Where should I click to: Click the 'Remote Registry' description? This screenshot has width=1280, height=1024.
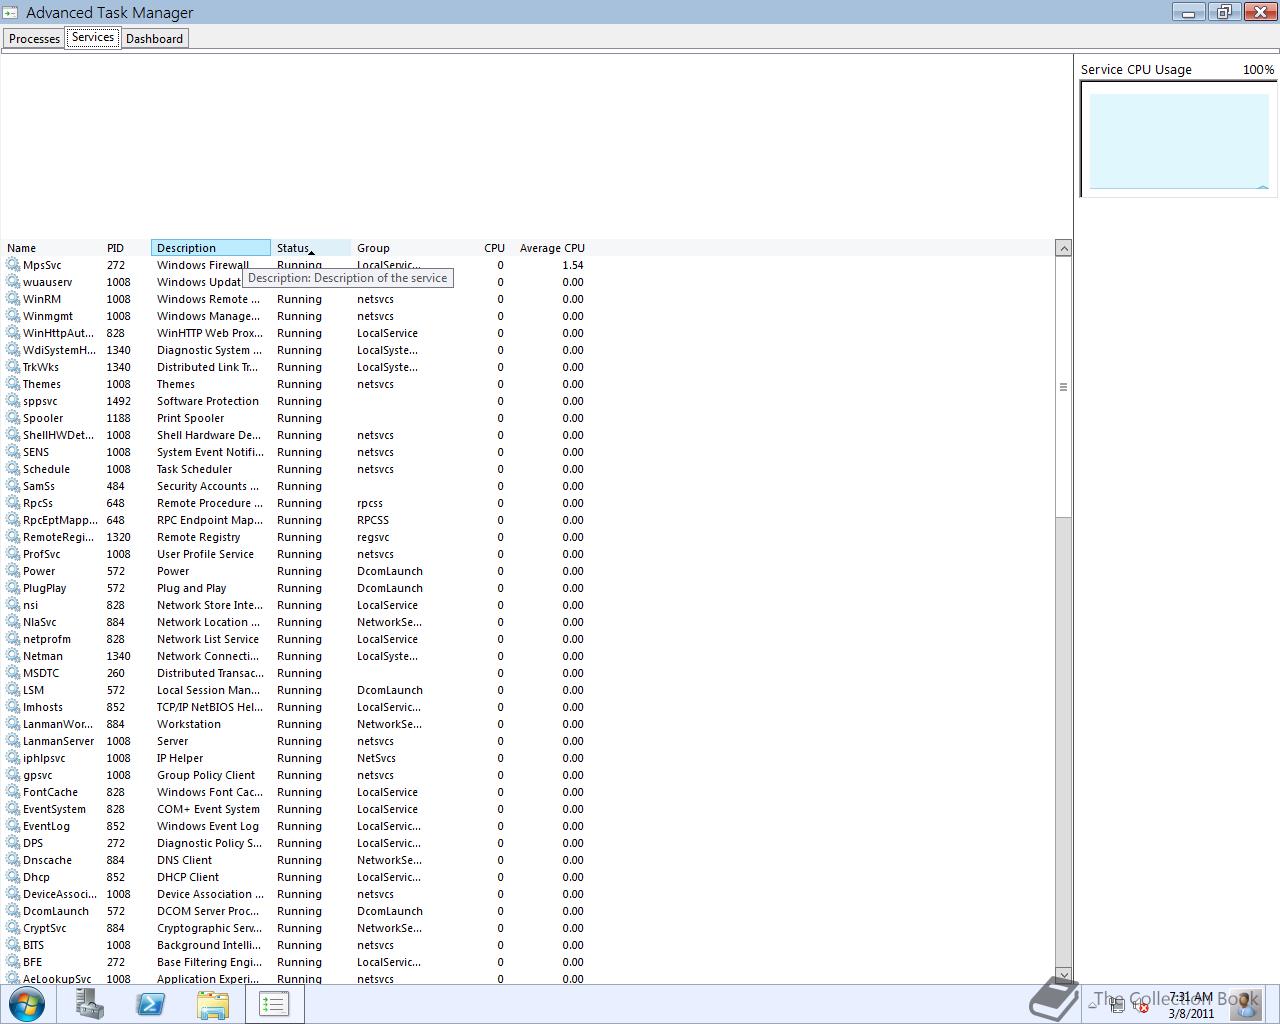pyautogui.click(x=198, y=537)
